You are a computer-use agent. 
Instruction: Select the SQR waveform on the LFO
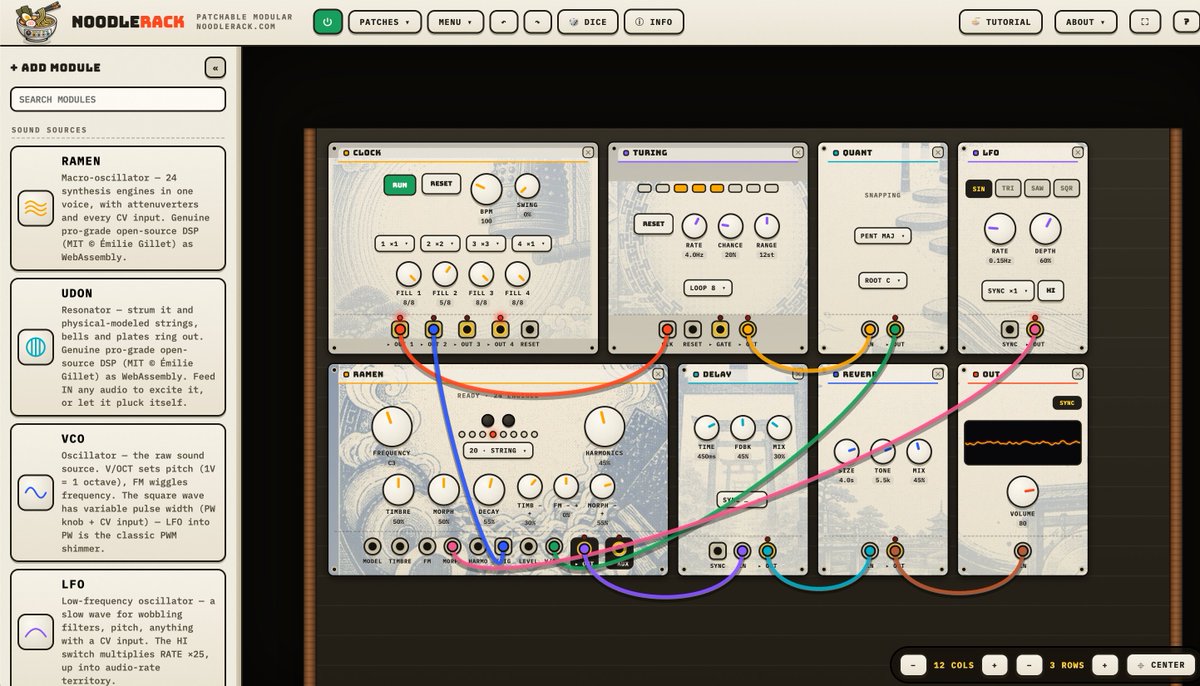[x=1066, y=188]
